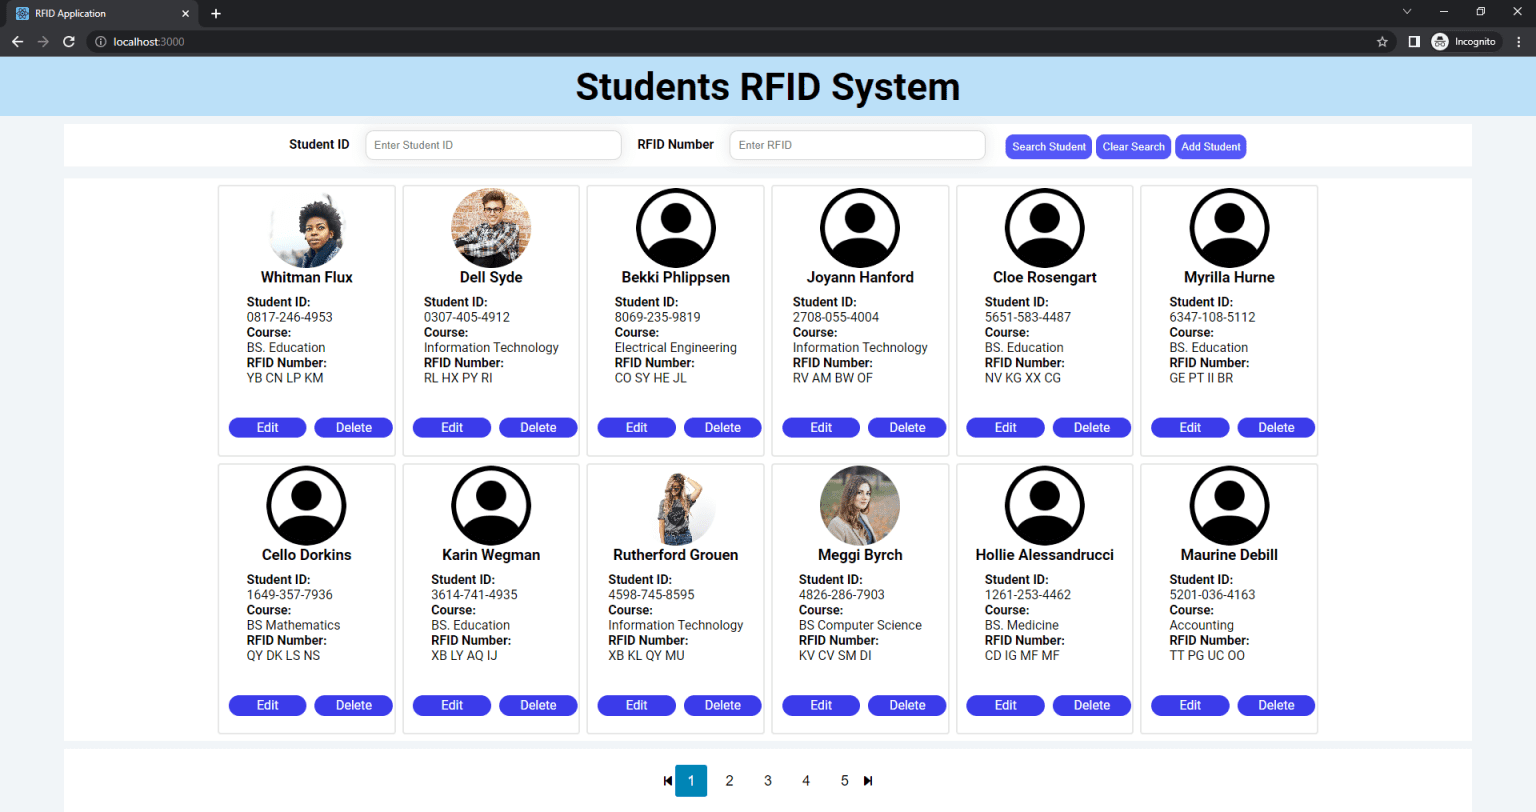Open page 3 of the student list
This screenshot has width=1536, height=812.
coord(767,780)
